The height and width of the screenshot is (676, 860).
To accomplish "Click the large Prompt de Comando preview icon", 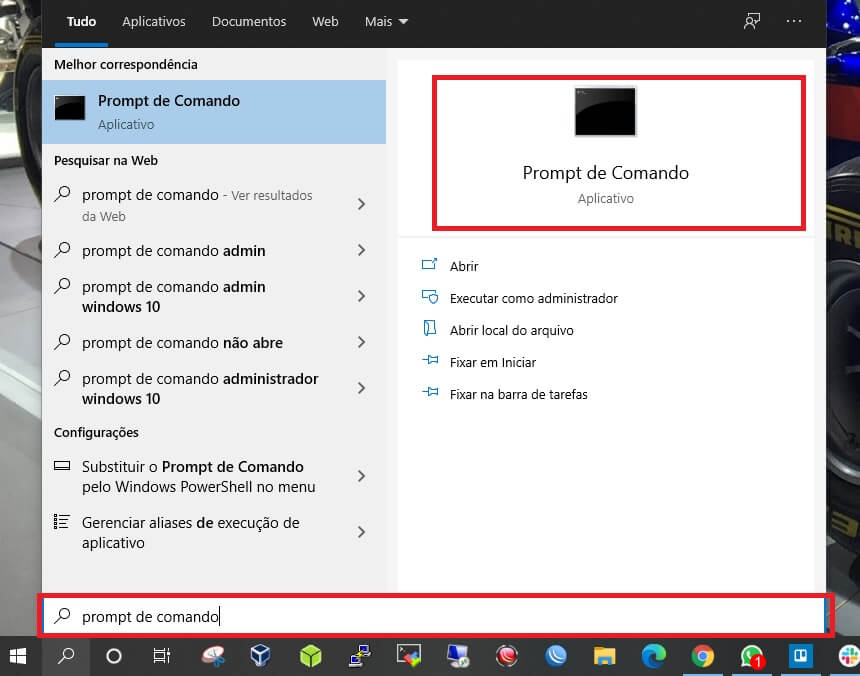I will coord(605,112).
